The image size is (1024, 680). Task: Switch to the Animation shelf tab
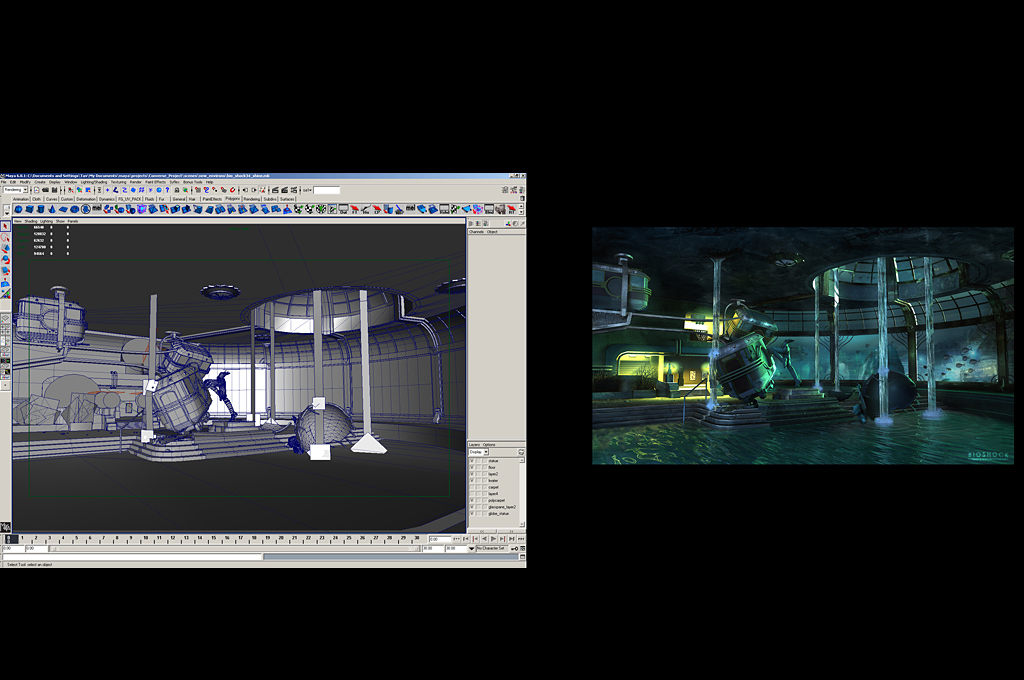[x=21, y=199]
